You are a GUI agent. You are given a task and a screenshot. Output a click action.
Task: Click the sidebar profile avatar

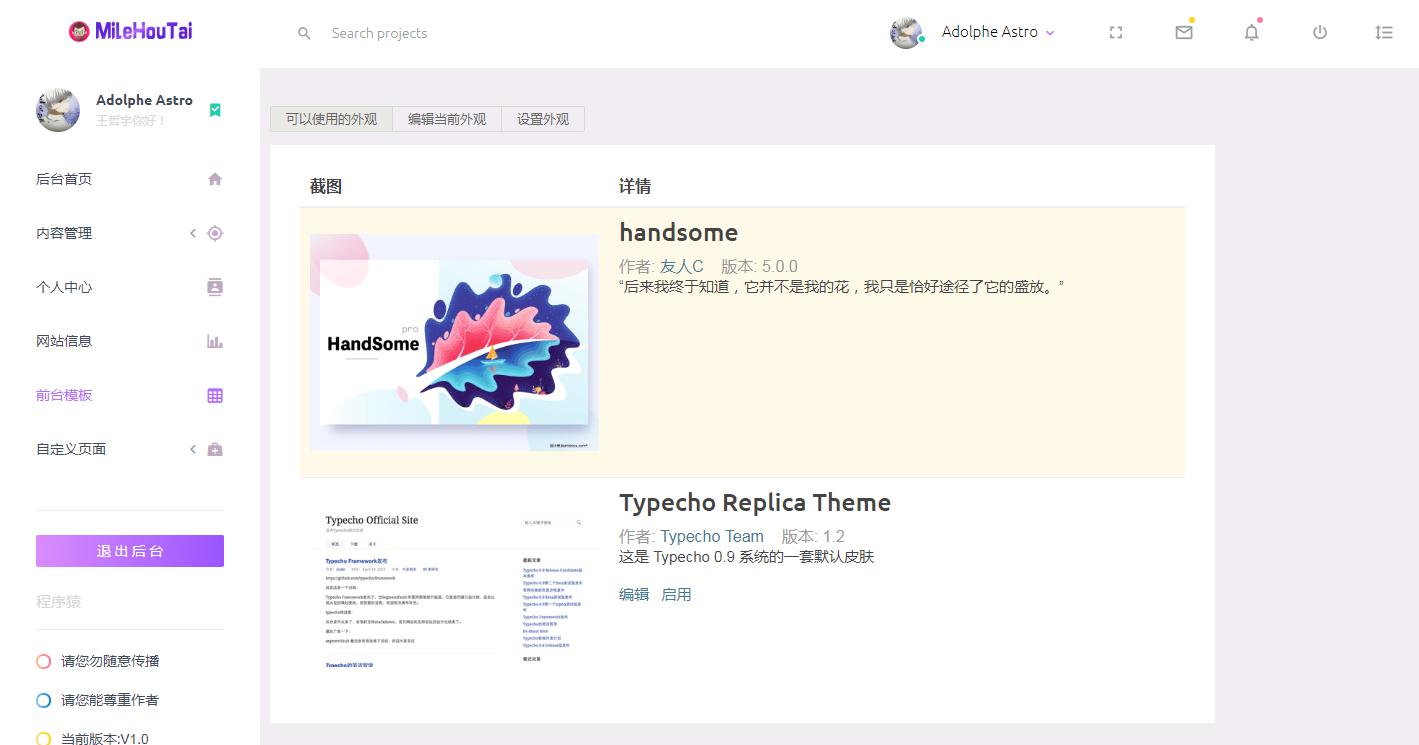(58, 110)
